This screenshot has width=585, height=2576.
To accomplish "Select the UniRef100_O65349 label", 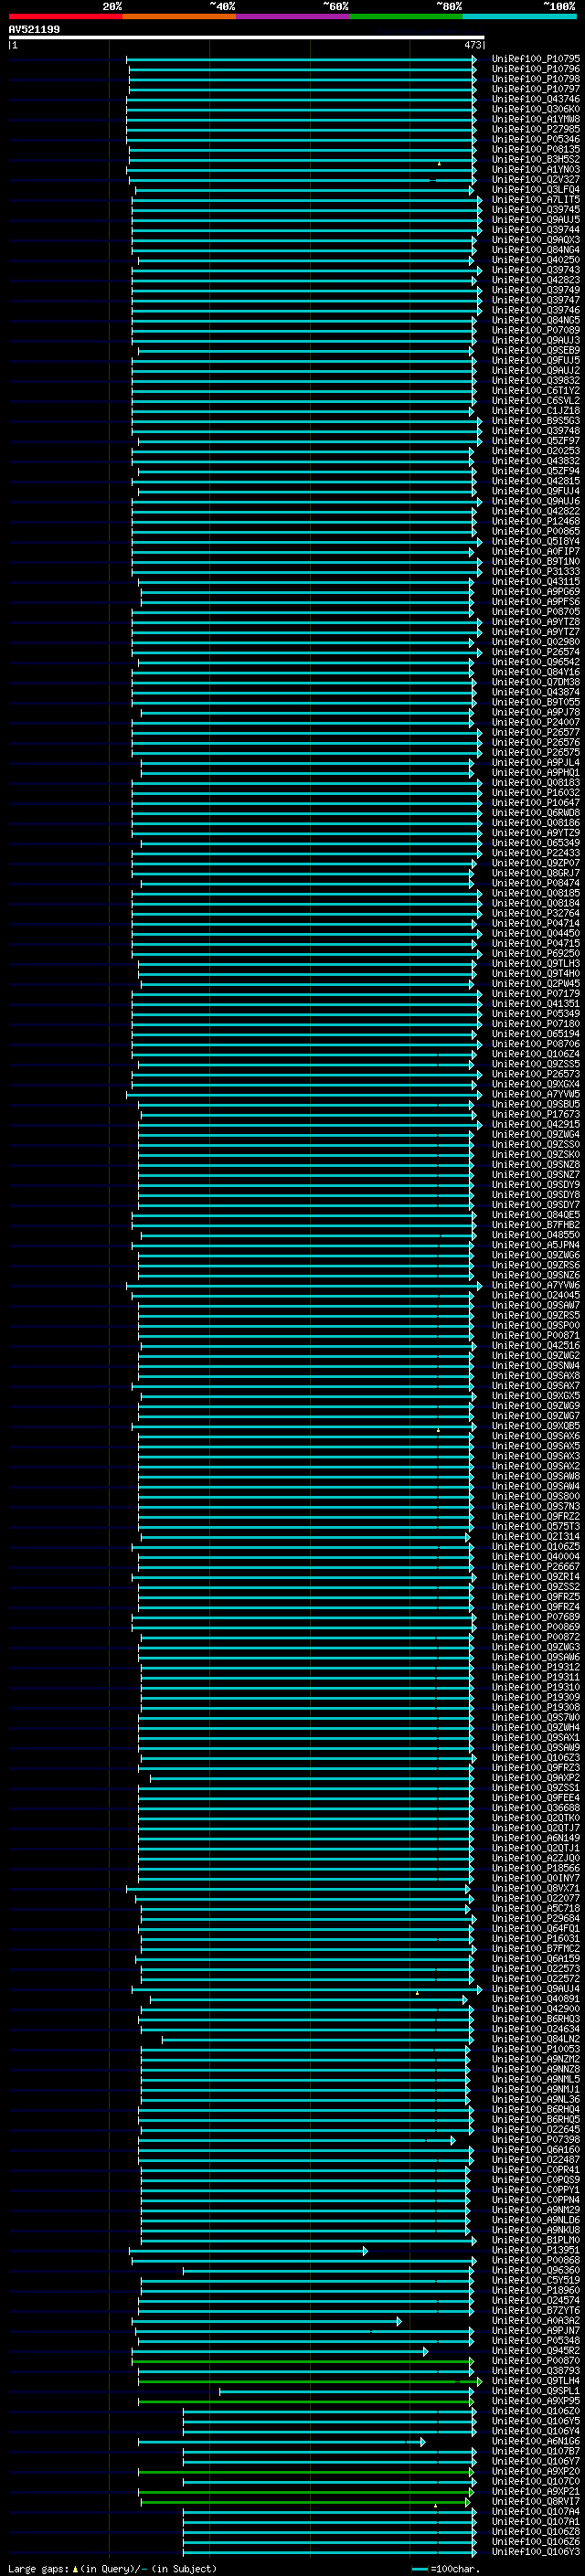I will point(535,843).
